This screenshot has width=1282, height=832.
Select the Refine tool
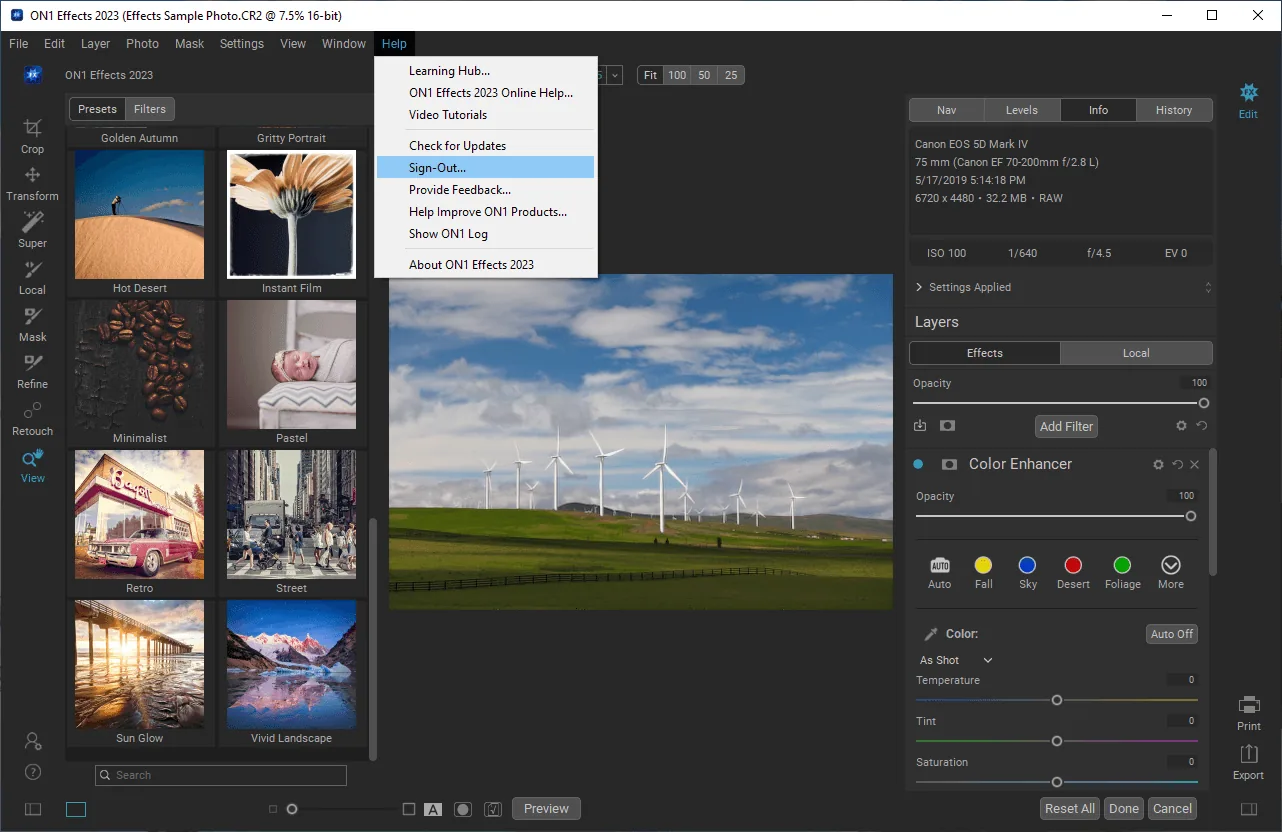point(32,372)
